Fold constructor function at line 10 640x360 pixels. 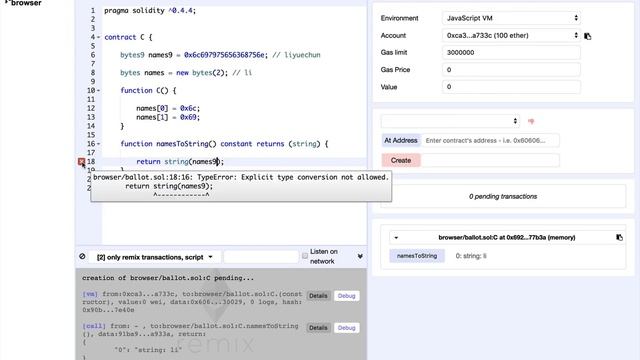point(98,91)
